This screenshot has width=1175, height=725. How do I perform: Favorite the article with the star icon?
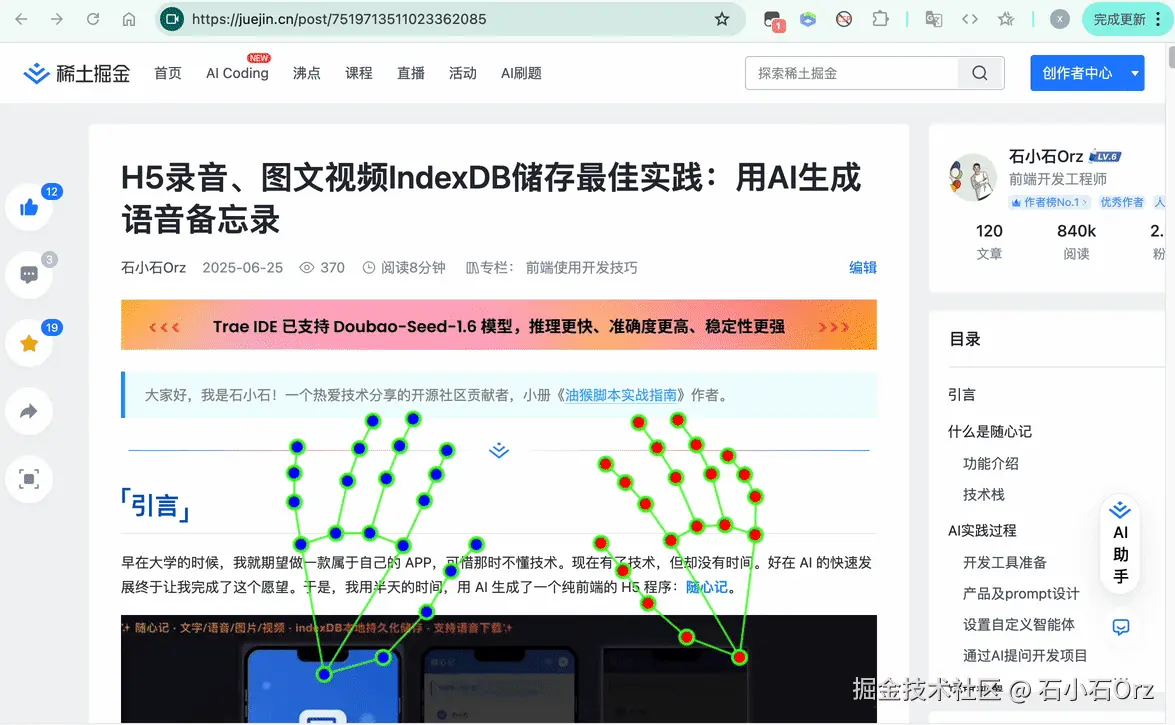click(29, 343)
